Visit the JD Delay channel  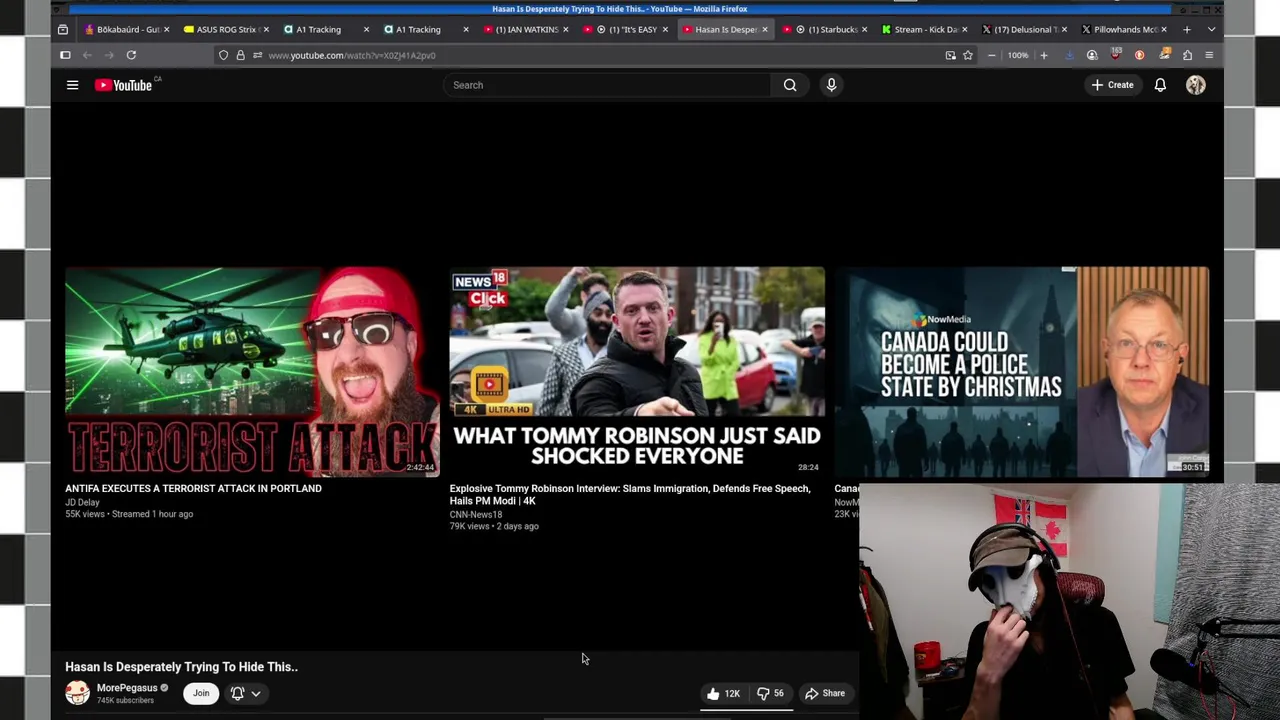pyautogui.click(x=82, y=502)
